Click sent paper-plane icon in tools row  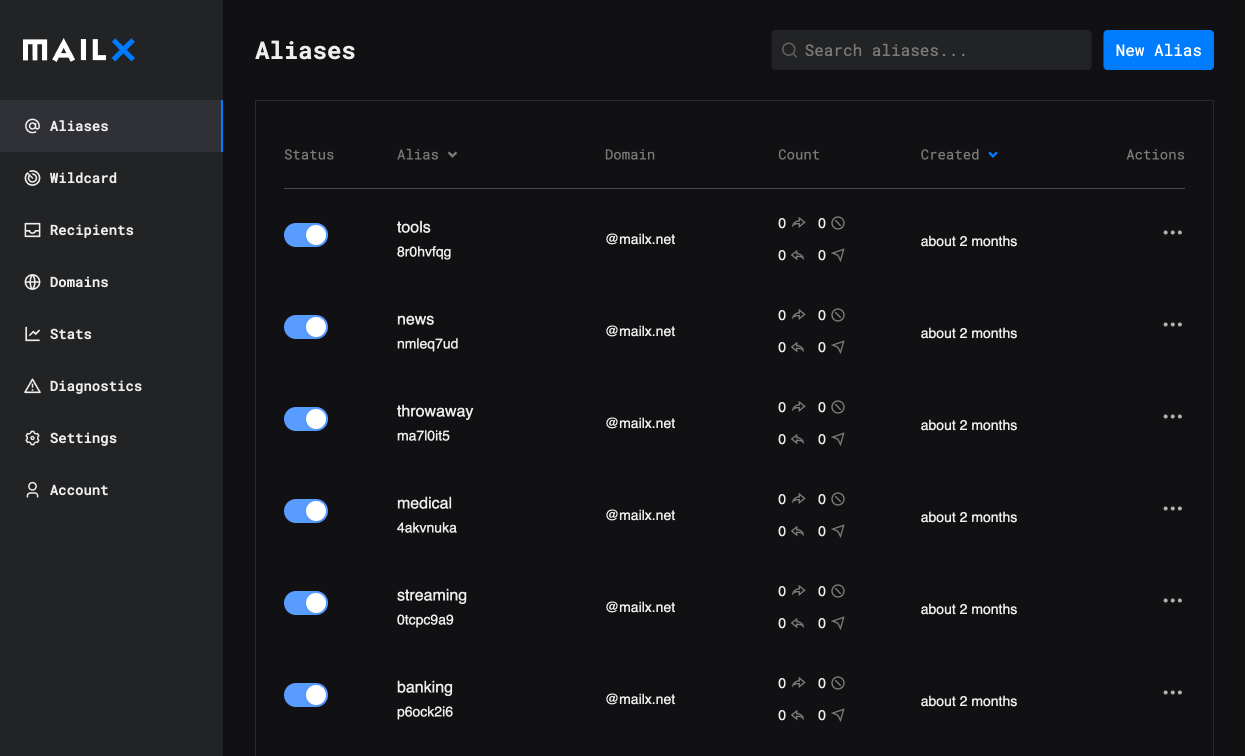point(838,255)
